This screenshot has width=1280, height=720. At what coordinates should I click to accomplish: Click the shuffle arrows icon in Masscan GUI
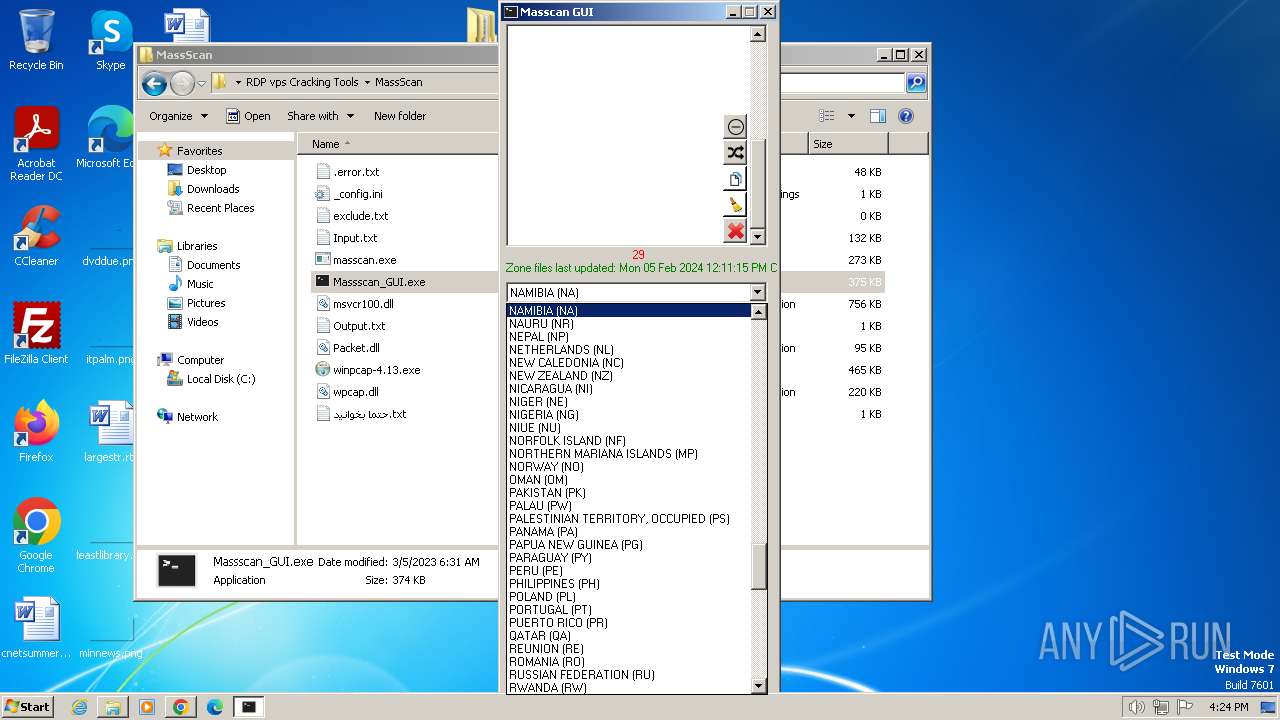tap(736, 153)
